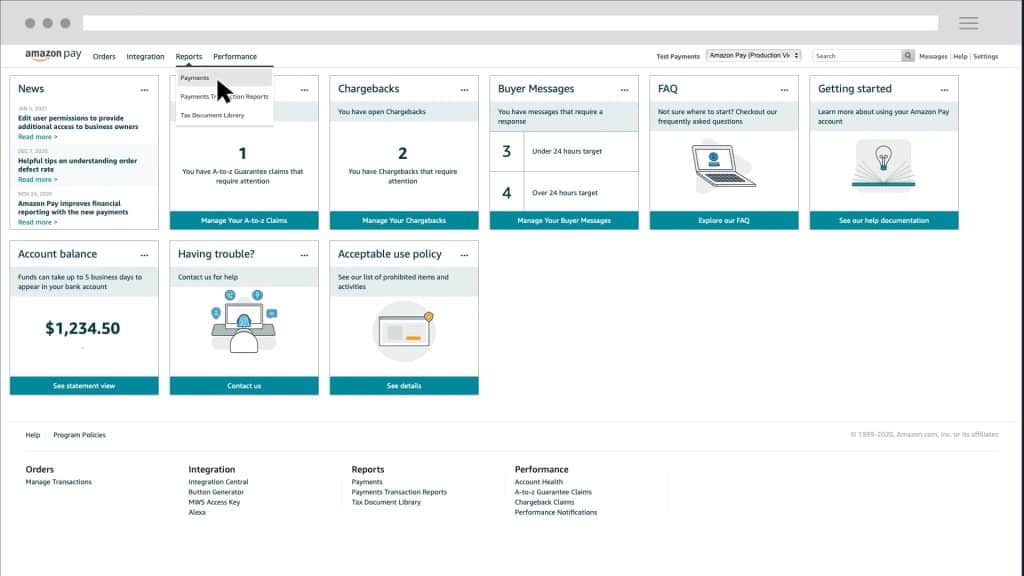The height and width of the screenshot is (576, 1024).
Task: Click the search magnifier icon
Action: point(908,56)
